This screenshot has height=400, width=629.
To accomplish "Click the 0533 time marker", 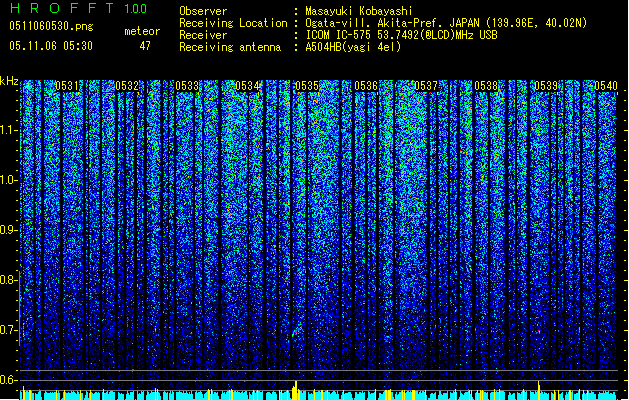I will coord(187,86).
